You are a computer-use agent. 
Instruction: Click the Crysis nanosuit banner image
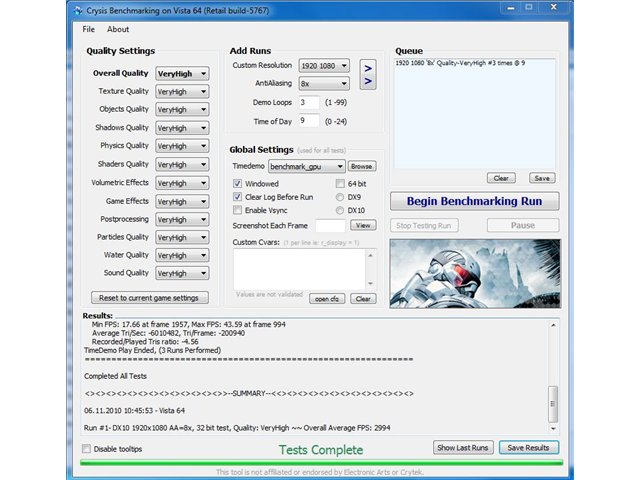coord(475,273)
